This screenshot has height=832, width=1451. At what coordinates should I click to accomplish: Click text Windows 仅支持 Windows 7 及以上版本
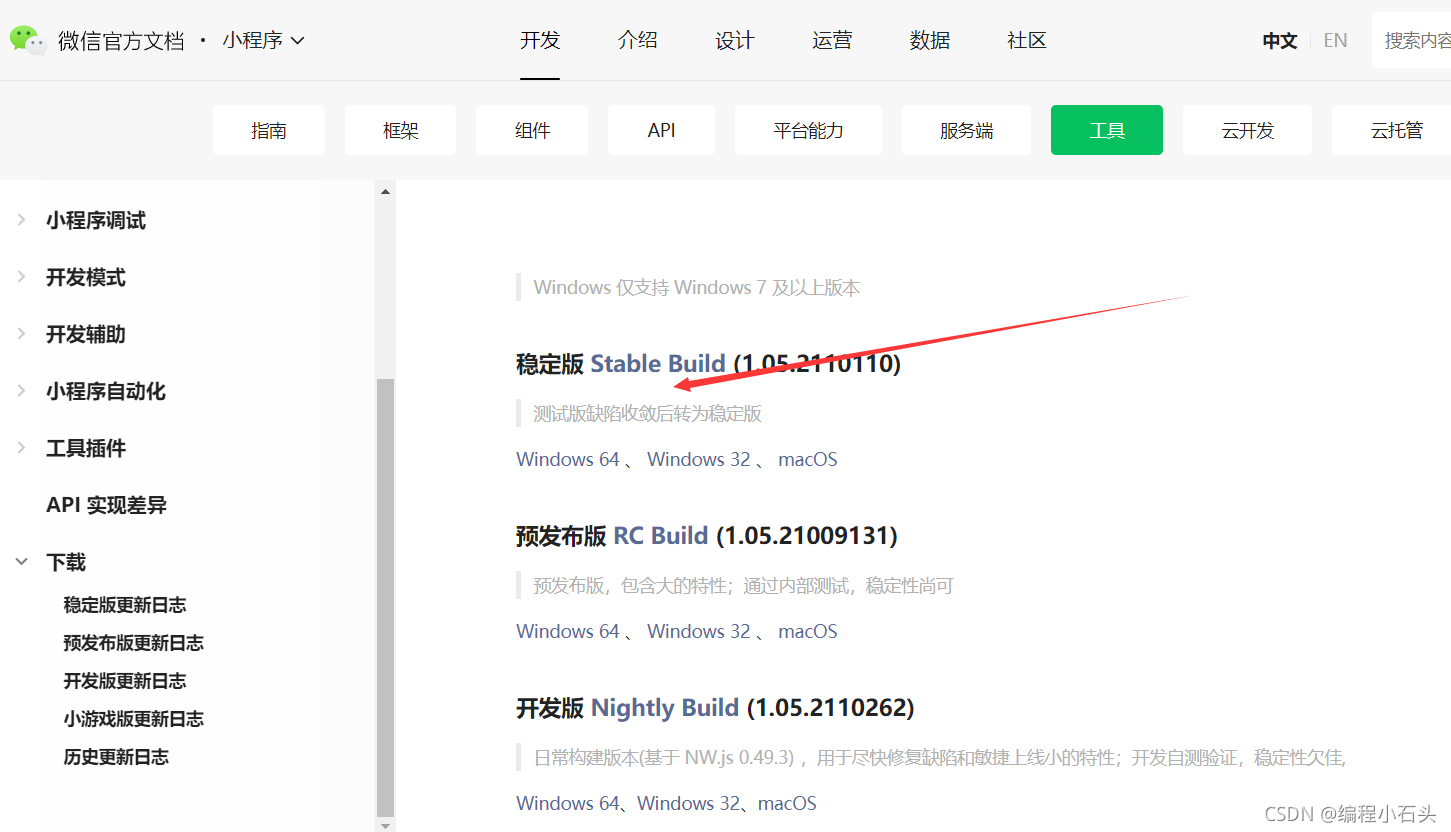pyautogui.click(x=697, y=287)
